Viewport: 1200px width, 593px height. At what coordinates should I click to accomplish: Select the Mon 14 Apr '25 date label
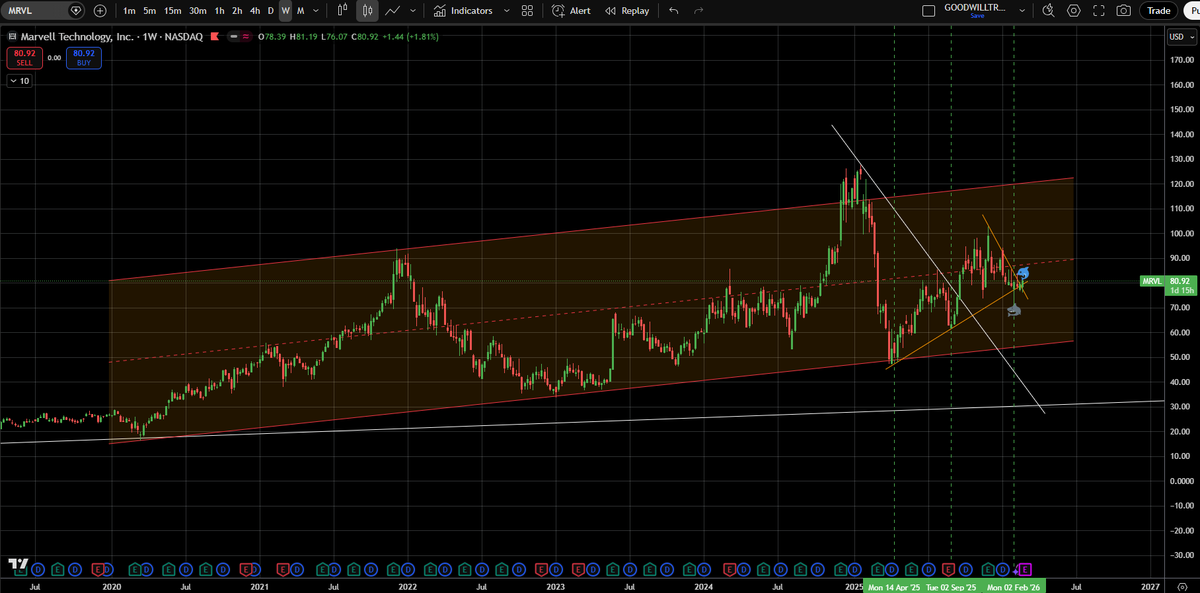(x=894, y=586)
